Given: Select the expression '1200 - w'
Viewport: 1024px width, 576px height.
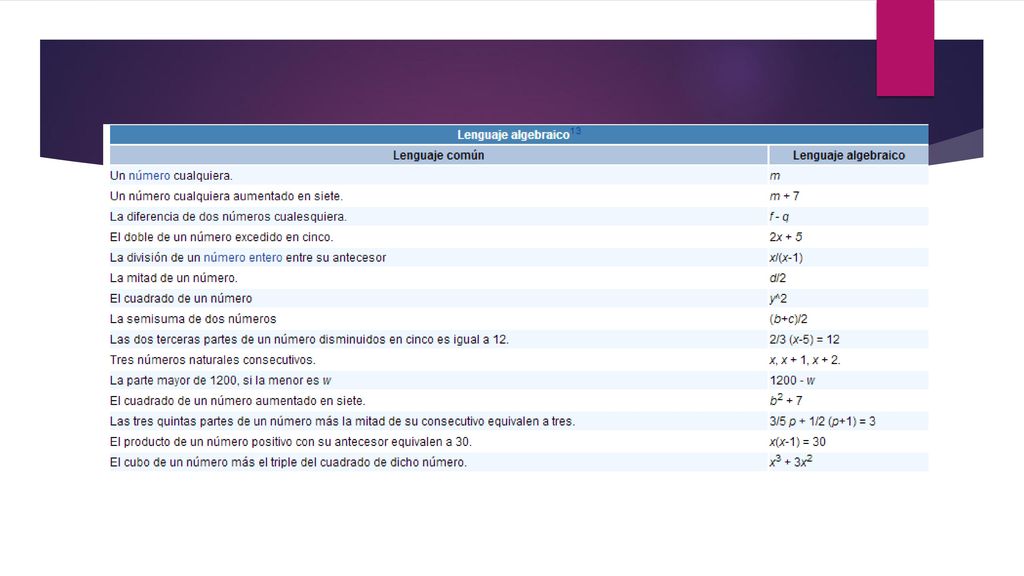Looking at the screenshot, I should point(792,380).
